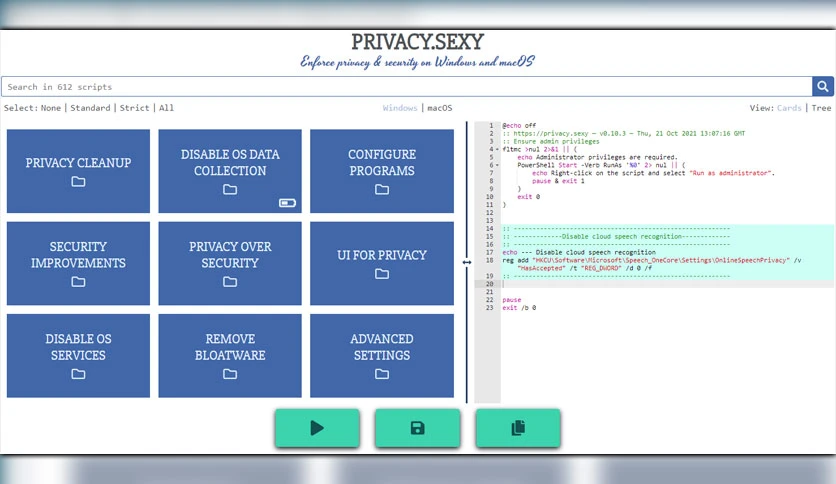This screenshot has height=484, width=836.
Task: Switch to macOS operating system
Action: click(440, 108)
